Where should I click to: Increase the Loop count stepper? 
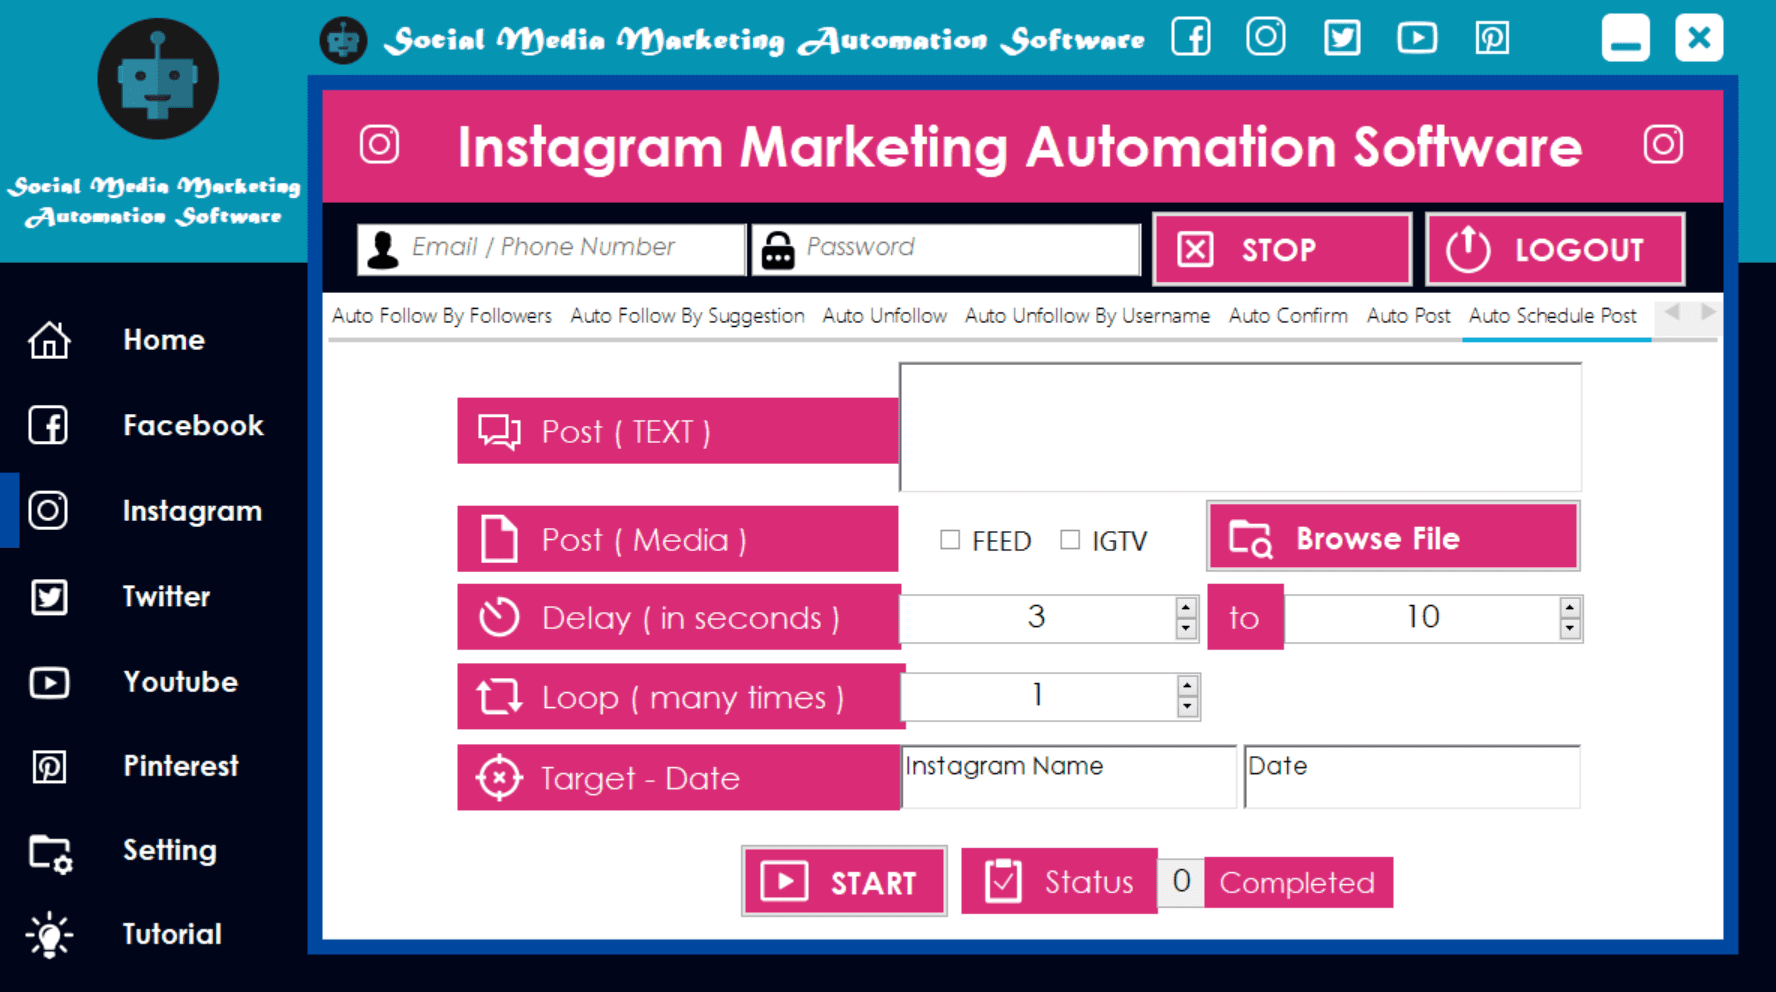[1187, 685]
